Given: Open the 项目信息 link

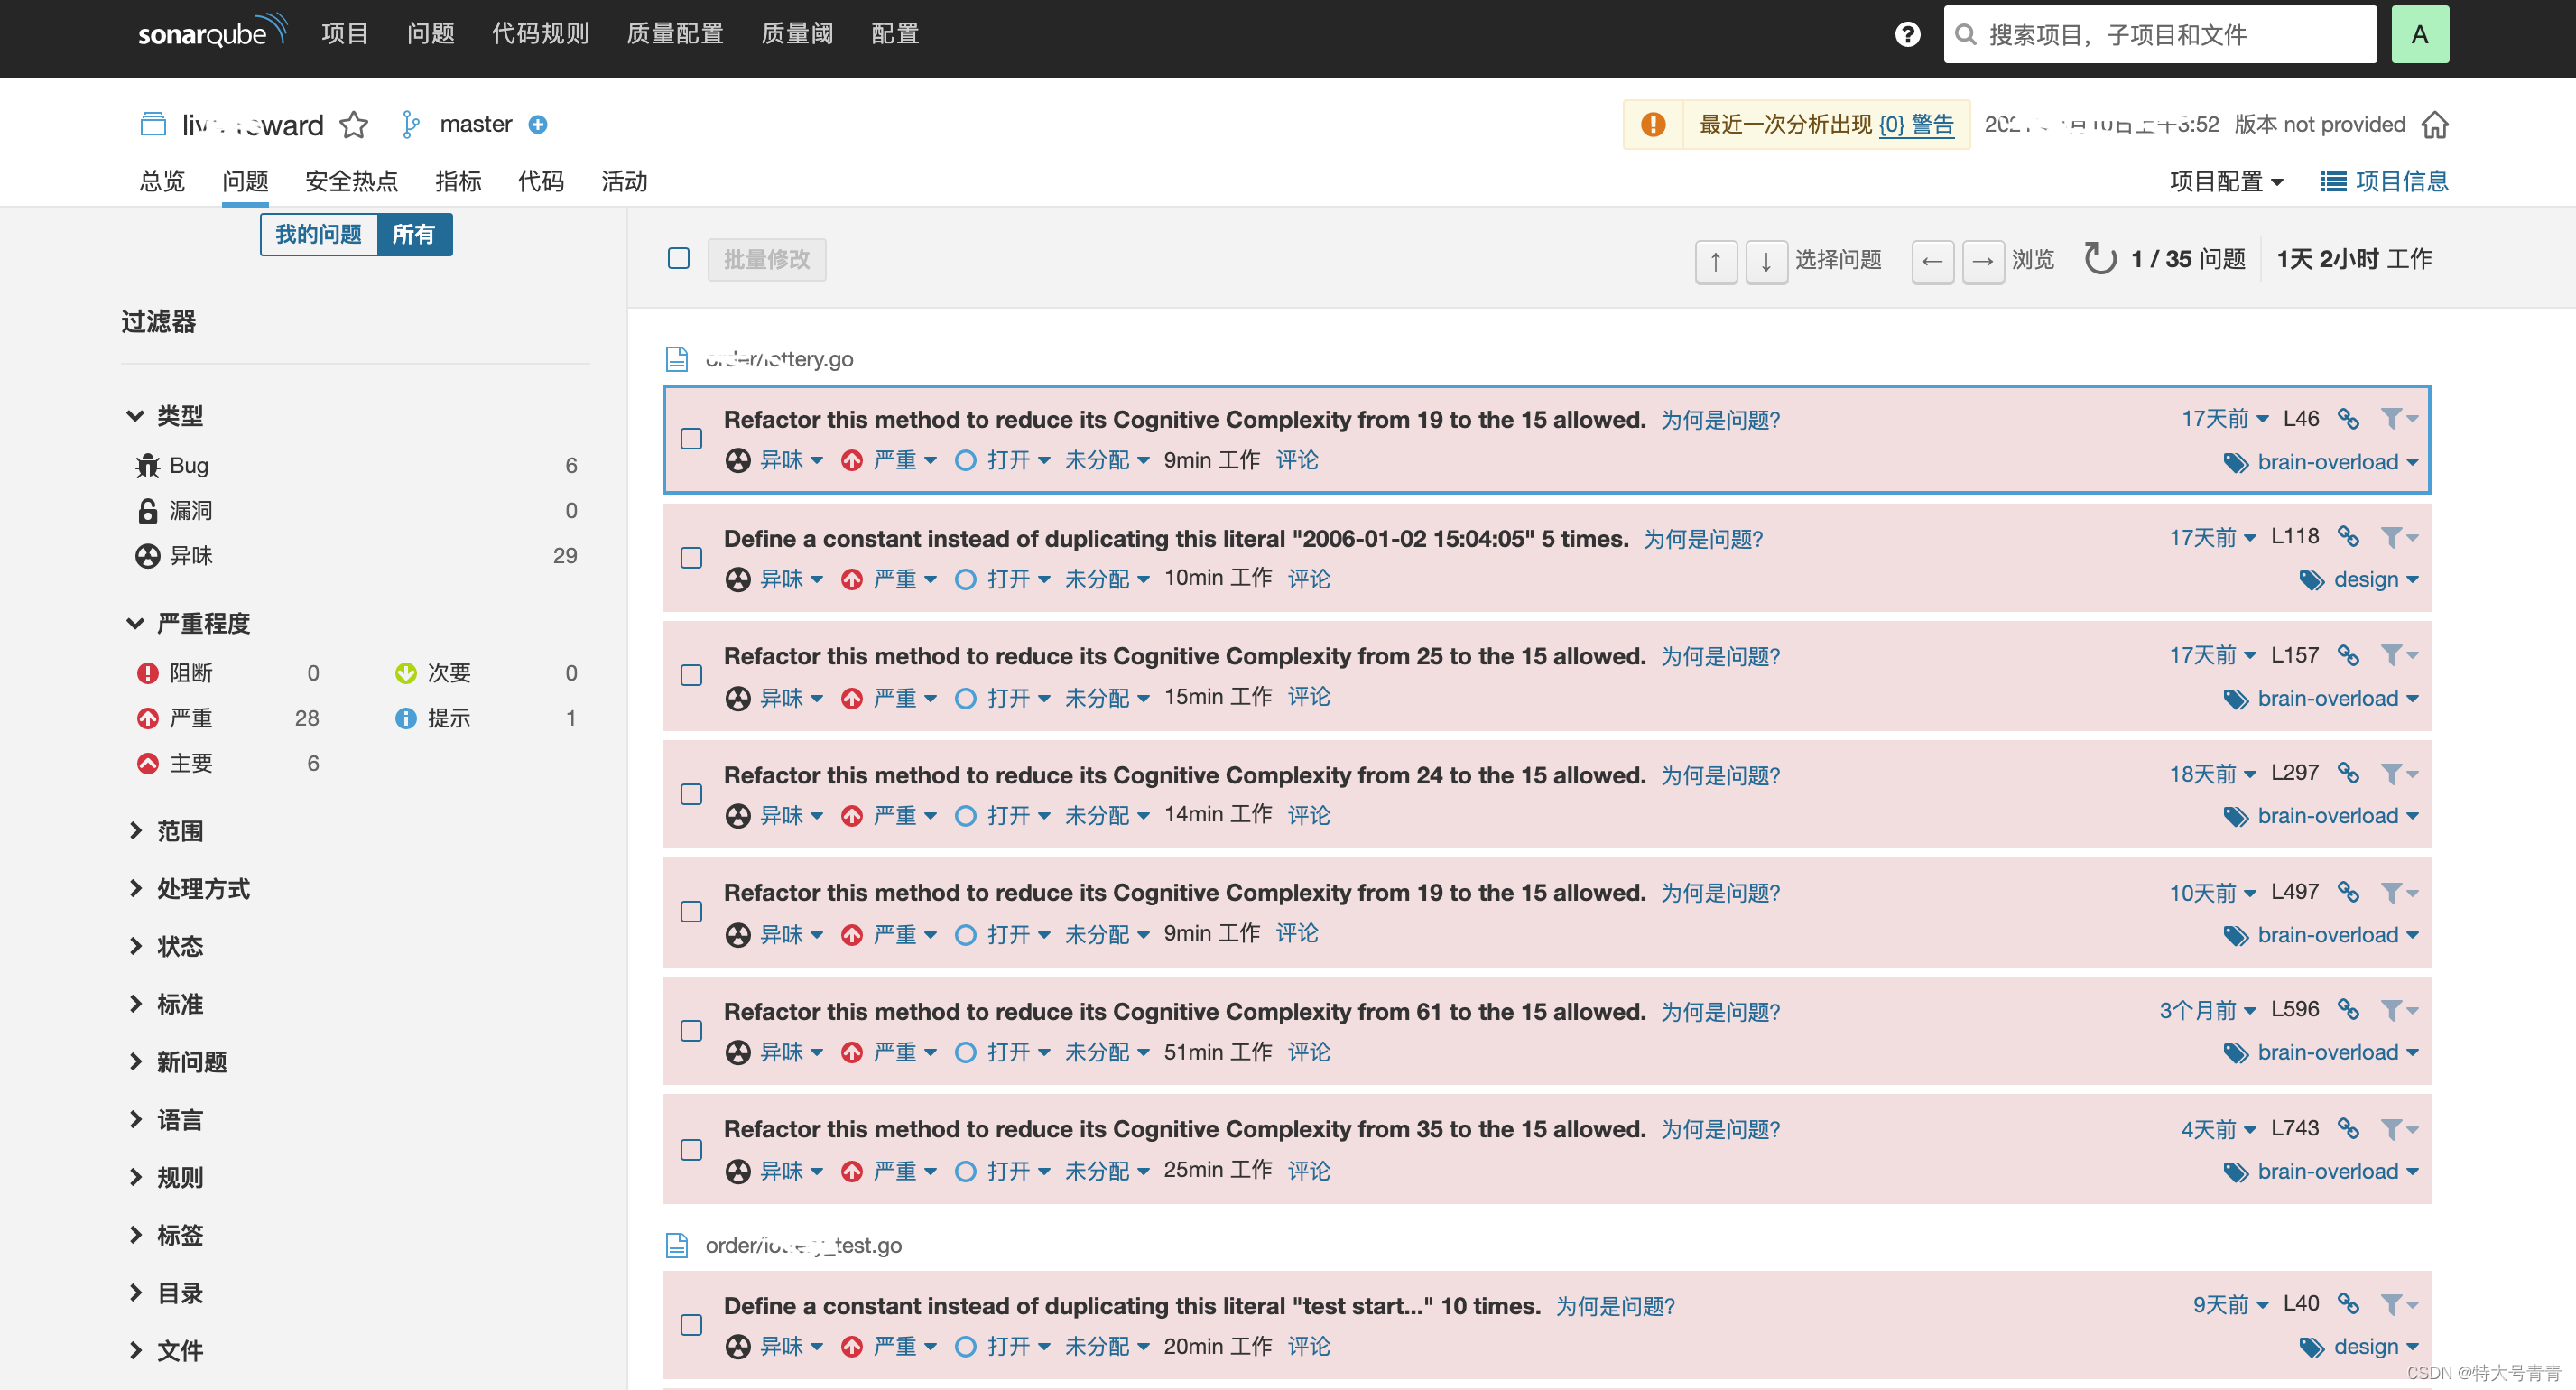Looking at the screenshot, I should click(2384, 182).
